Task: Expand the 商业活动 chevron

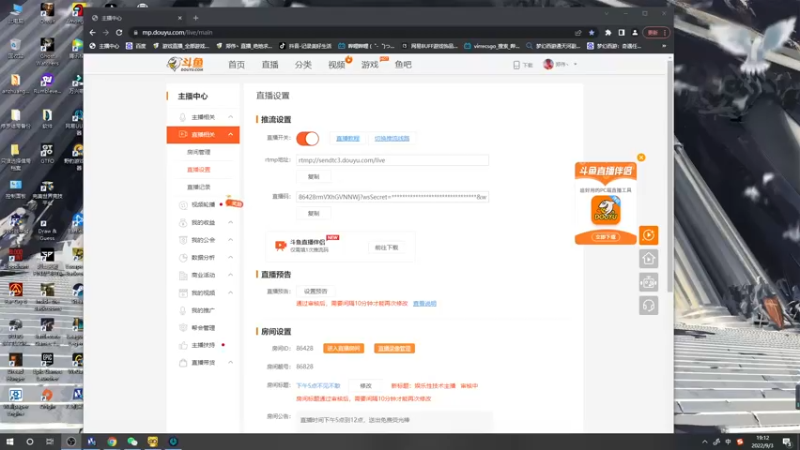Action: (x=231, y=275)
